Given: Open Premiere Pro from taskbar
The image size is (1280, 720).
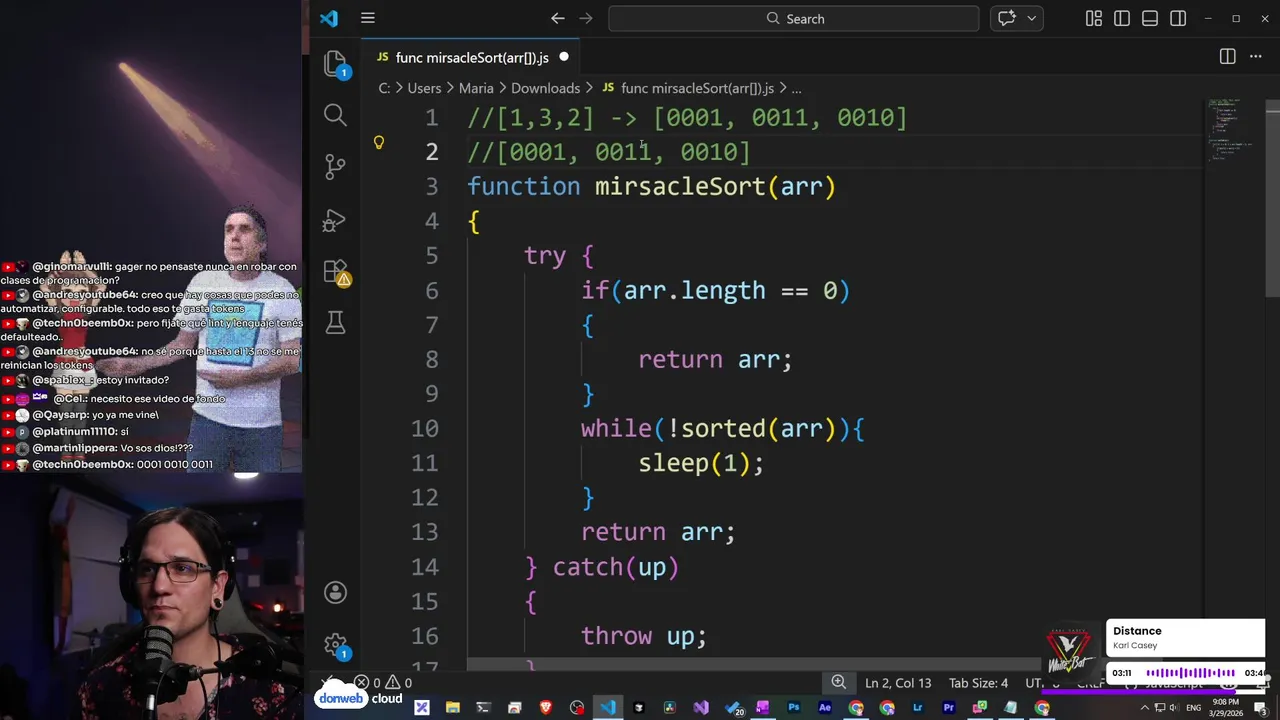Looking at the screenshot, I should tap(949, 708).
